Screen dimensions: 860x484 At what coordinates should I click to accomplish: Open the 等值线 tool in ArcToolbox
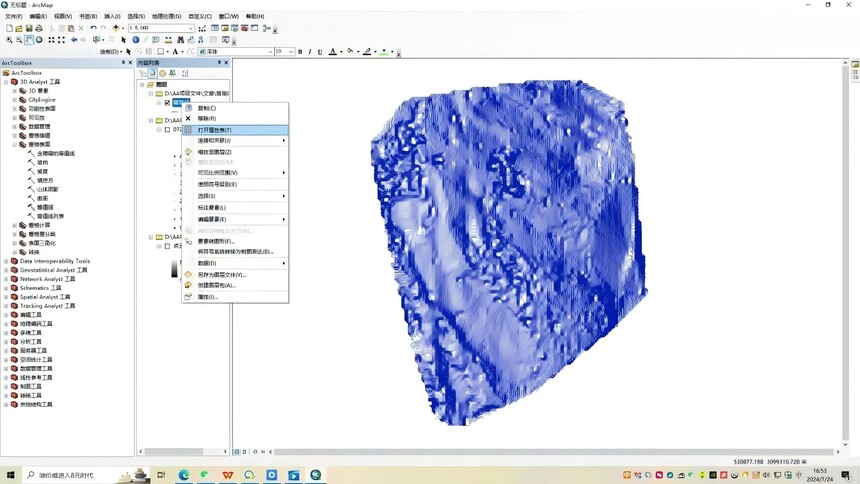(45, 207)
